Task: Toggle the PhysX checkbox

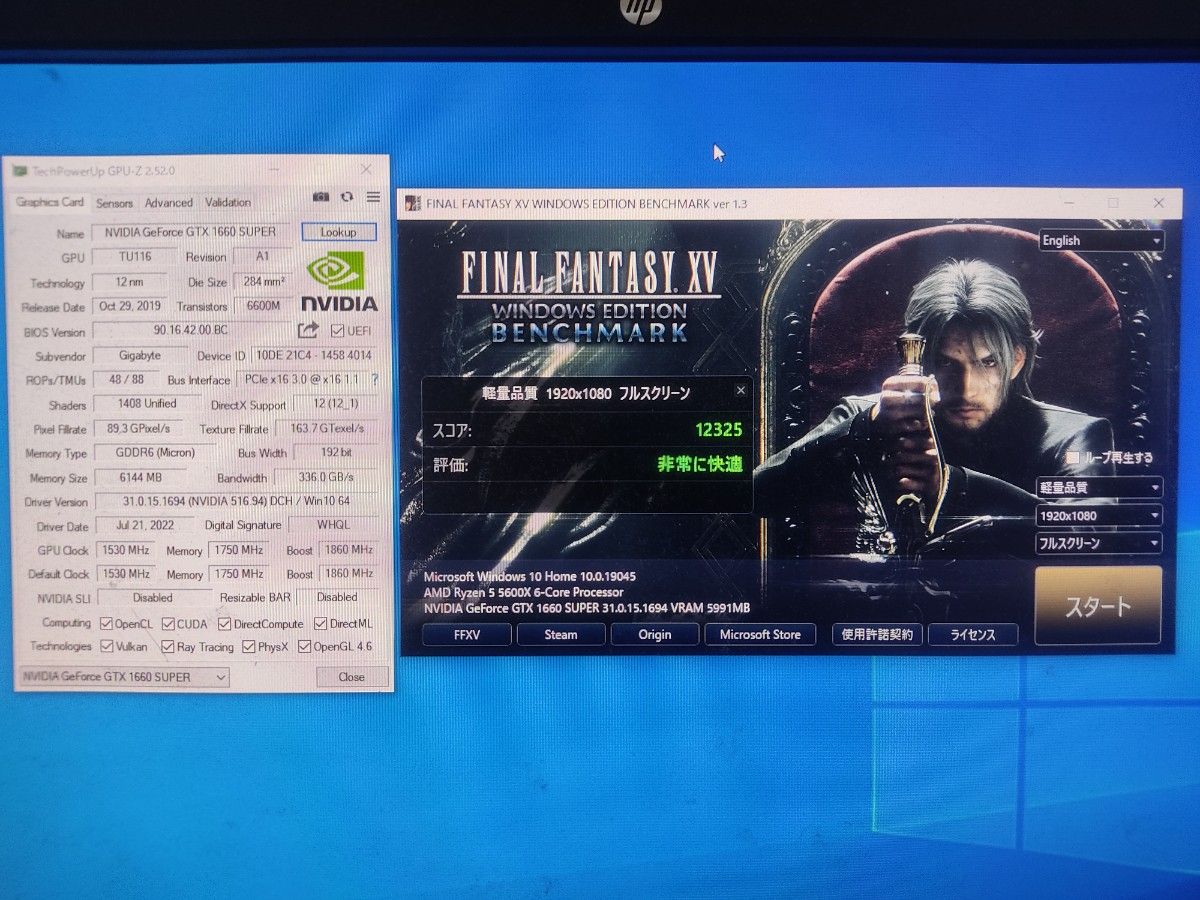Action: 249,647
